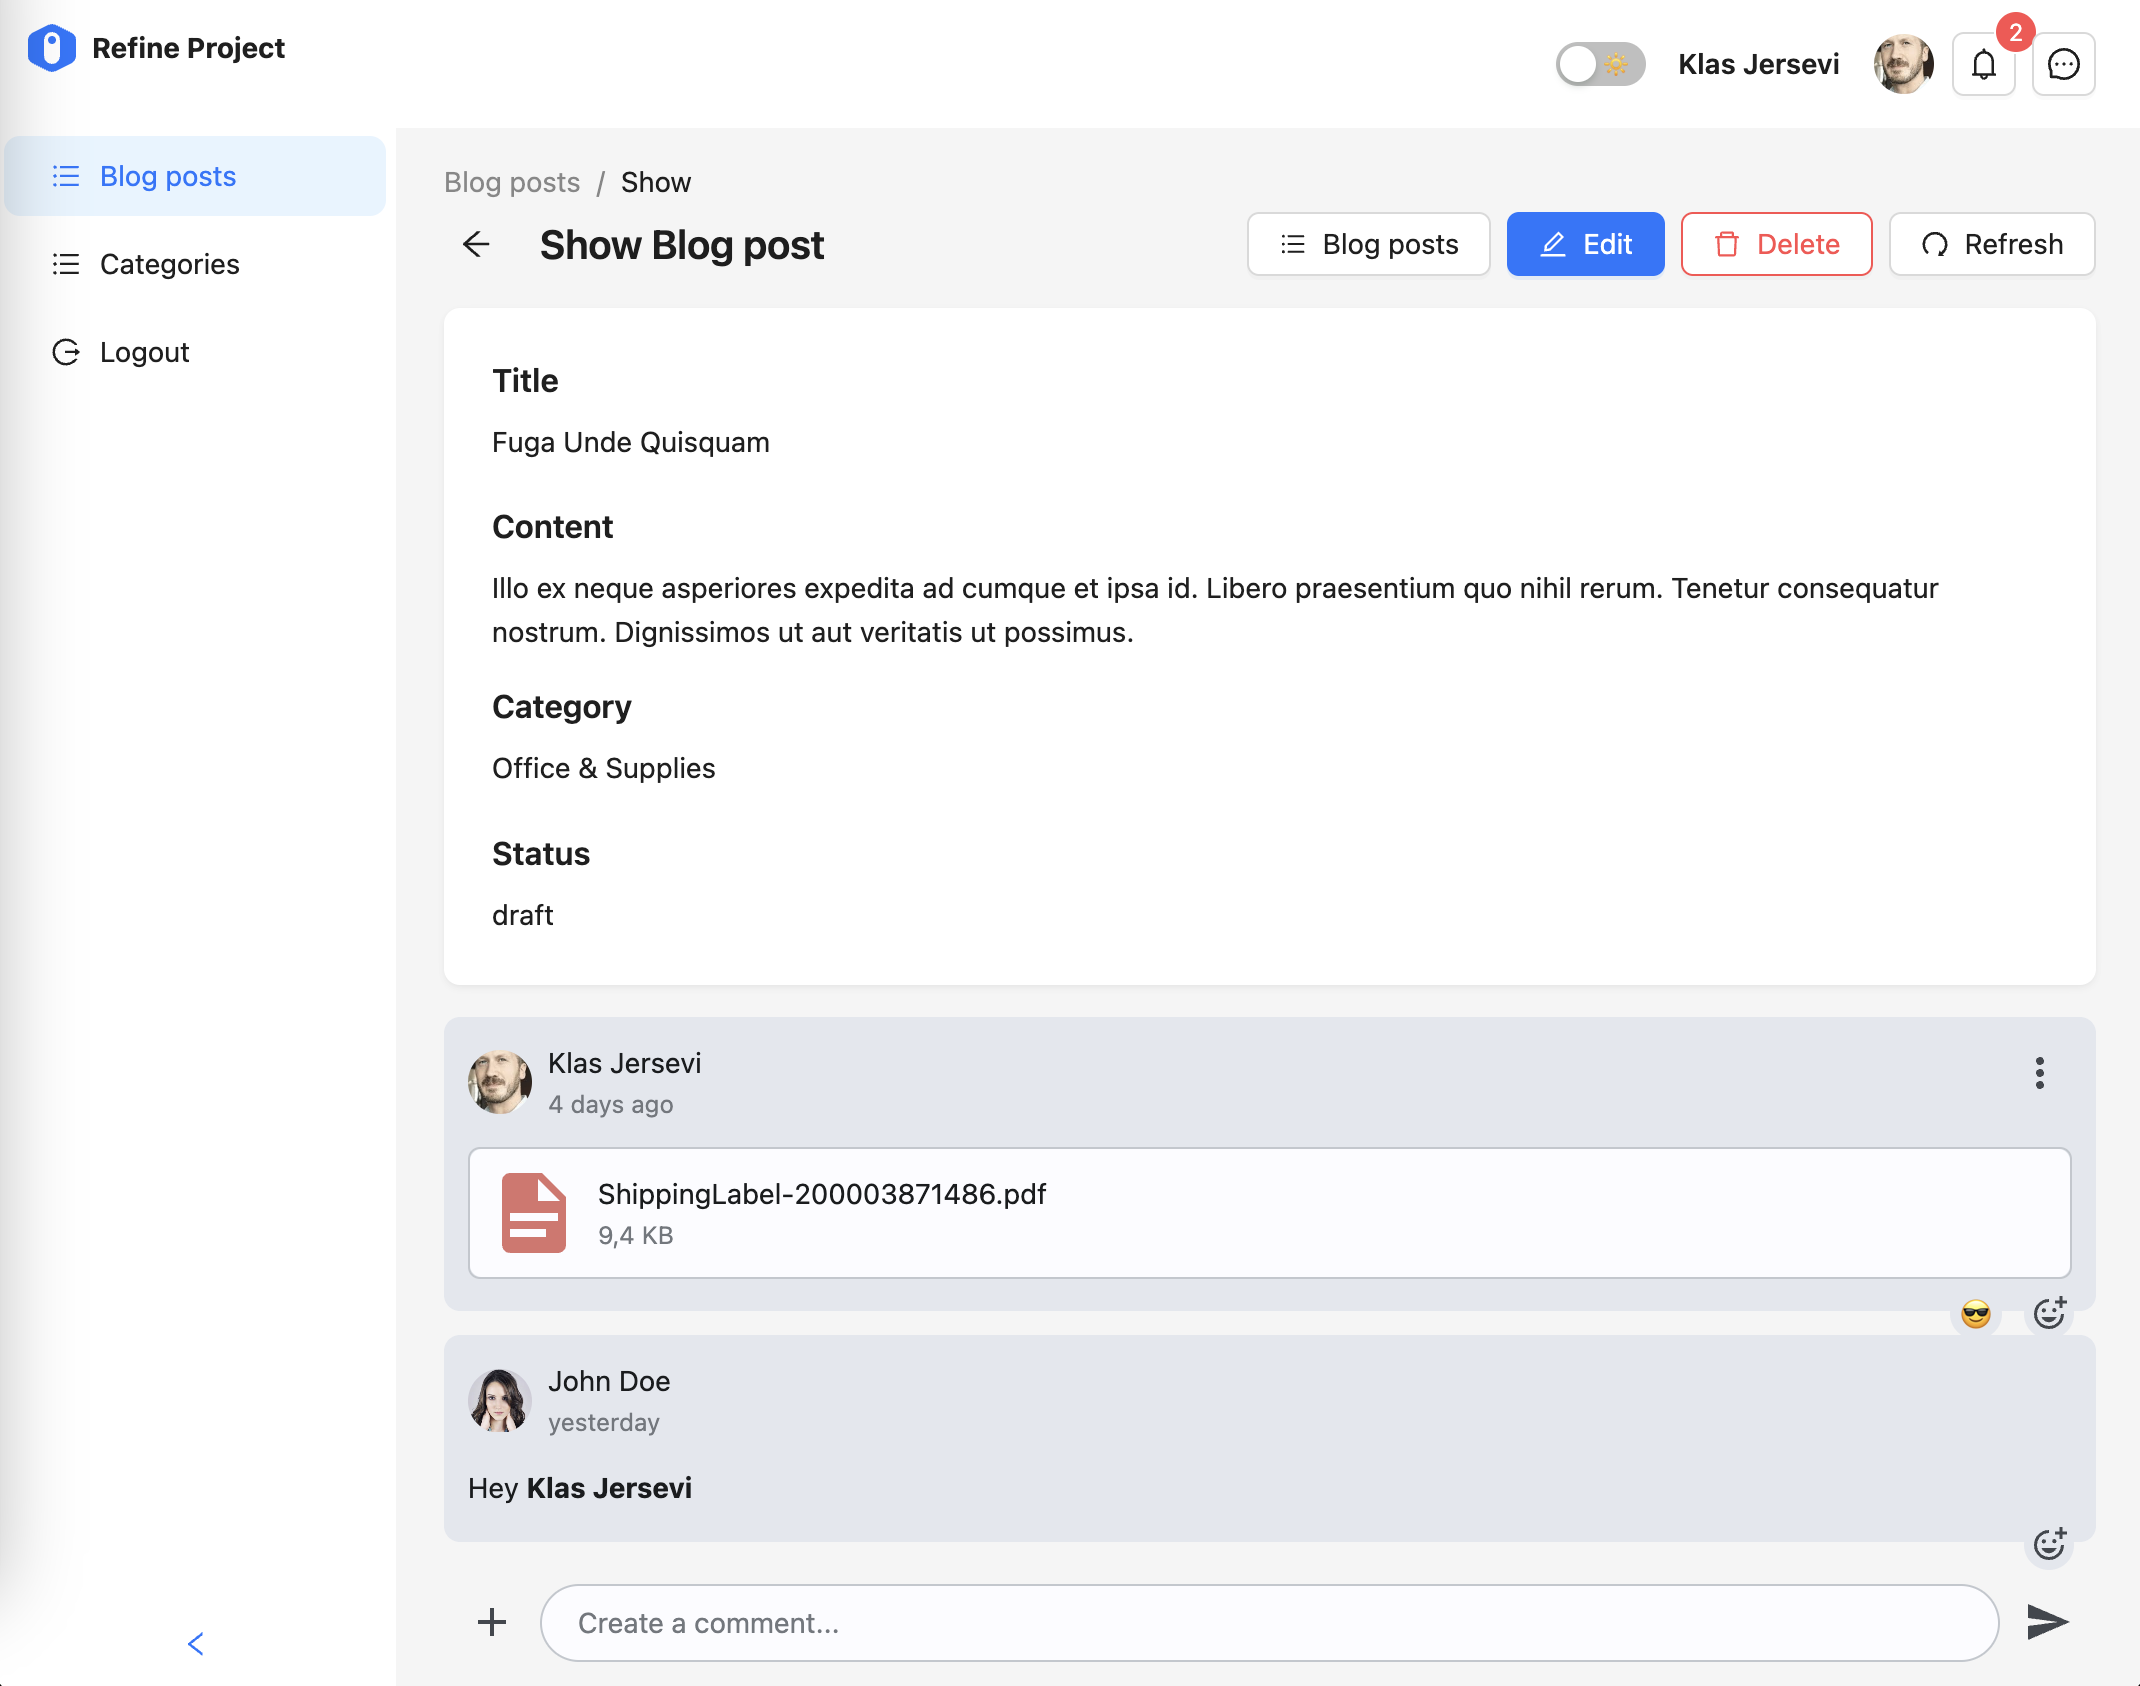Add a reaction to John Doe's comment

[2050, 1545]
